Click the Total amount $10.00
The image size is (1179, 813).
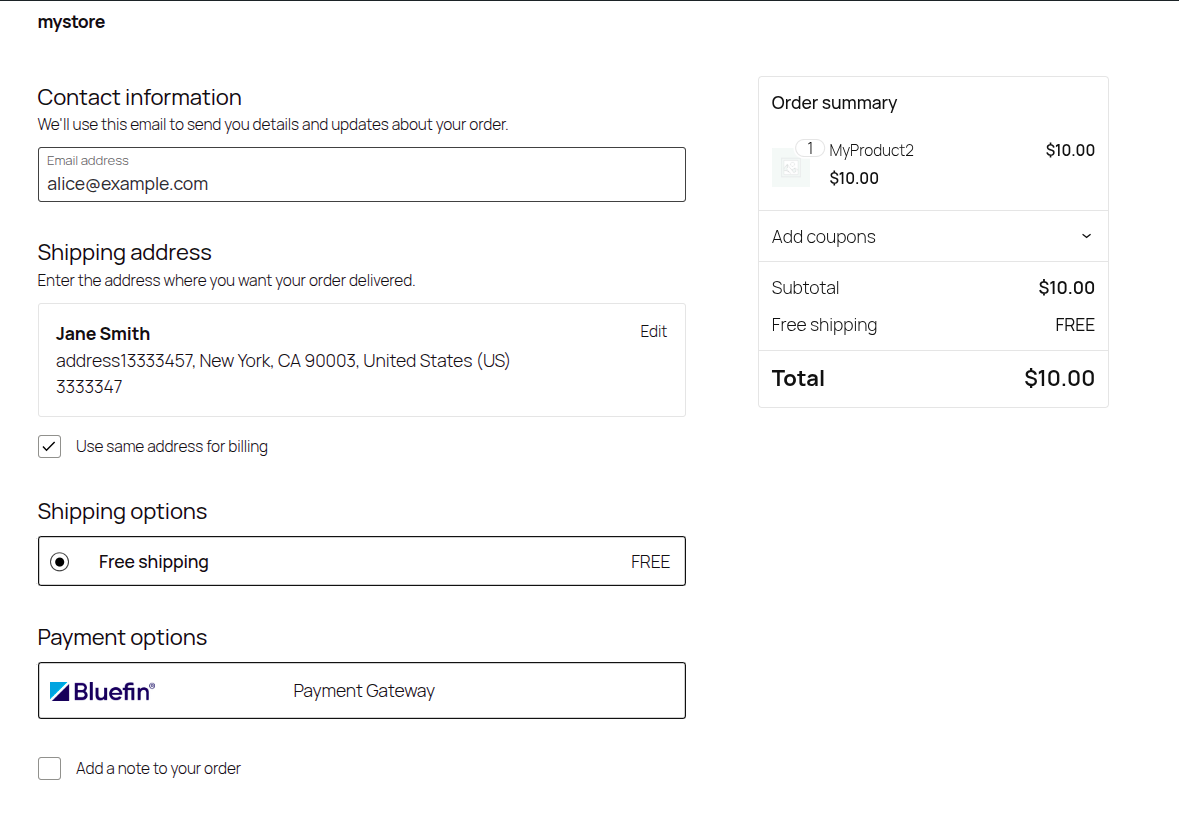(1059, 378)
